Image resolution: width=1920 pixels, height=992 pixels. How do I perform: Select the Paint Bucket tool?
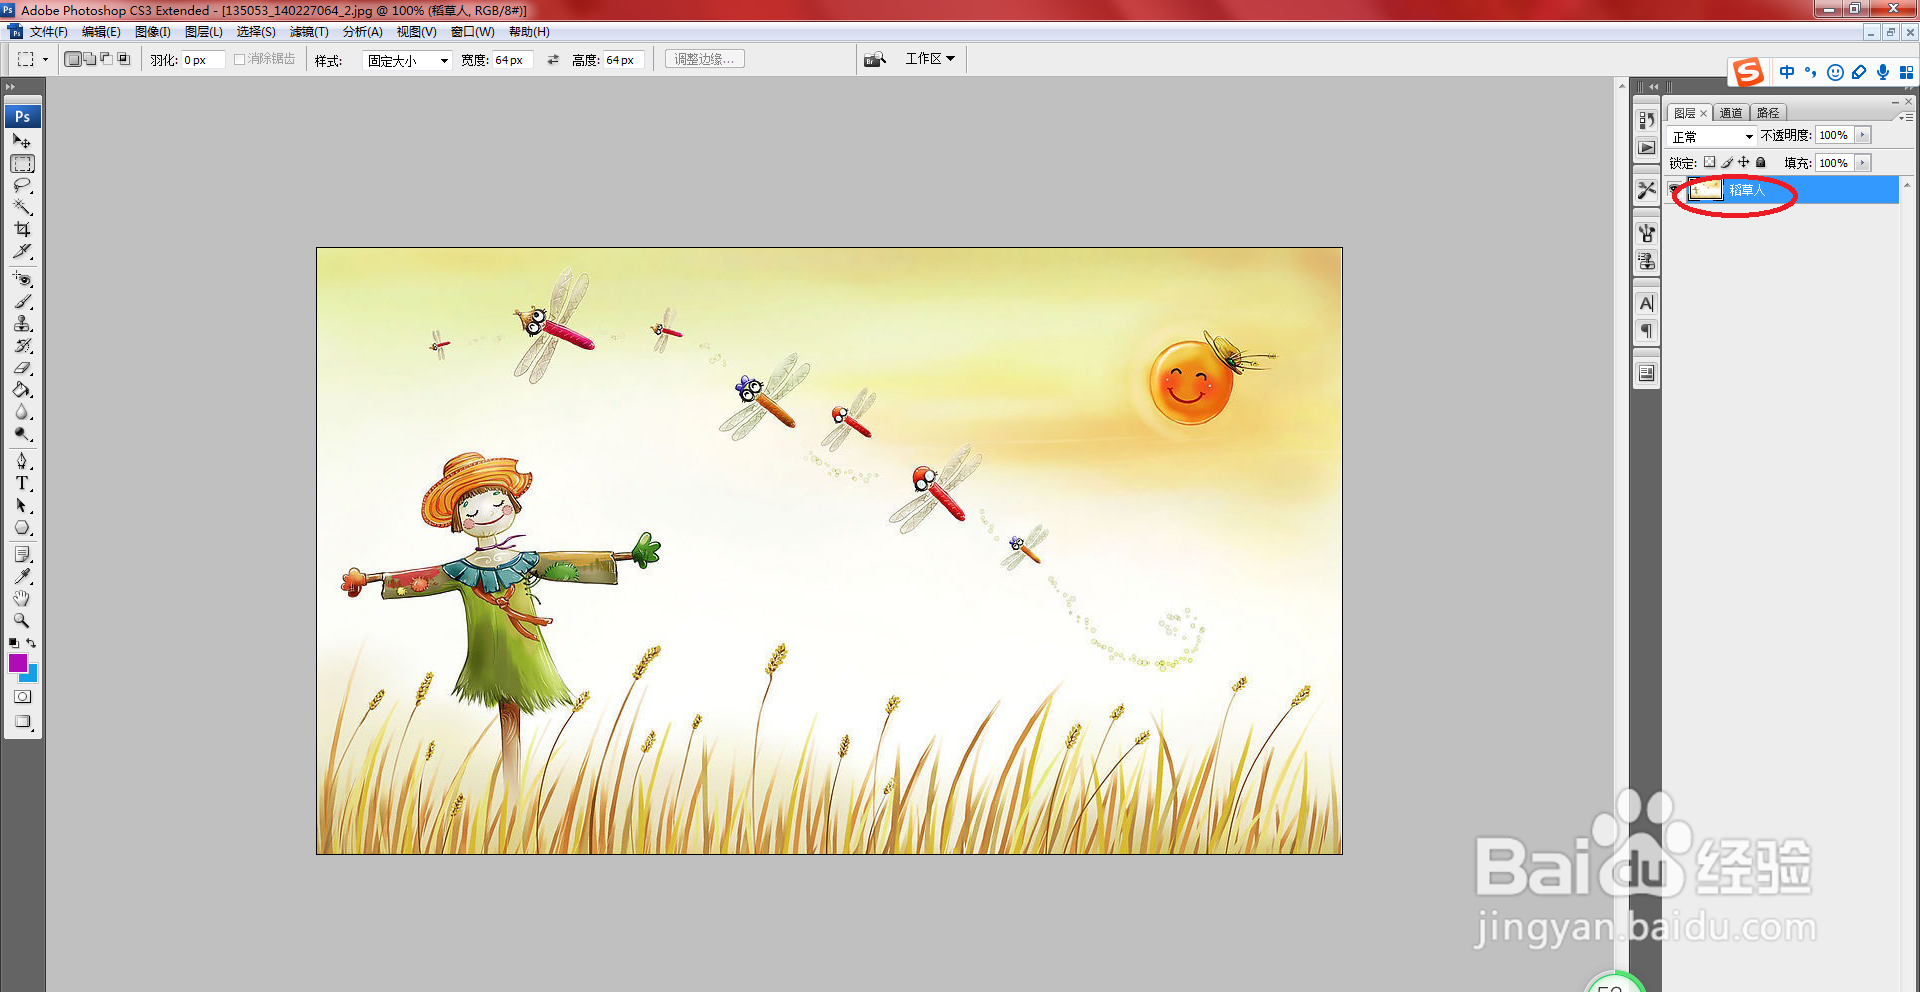pyautogui.click(x=22, y=390)
